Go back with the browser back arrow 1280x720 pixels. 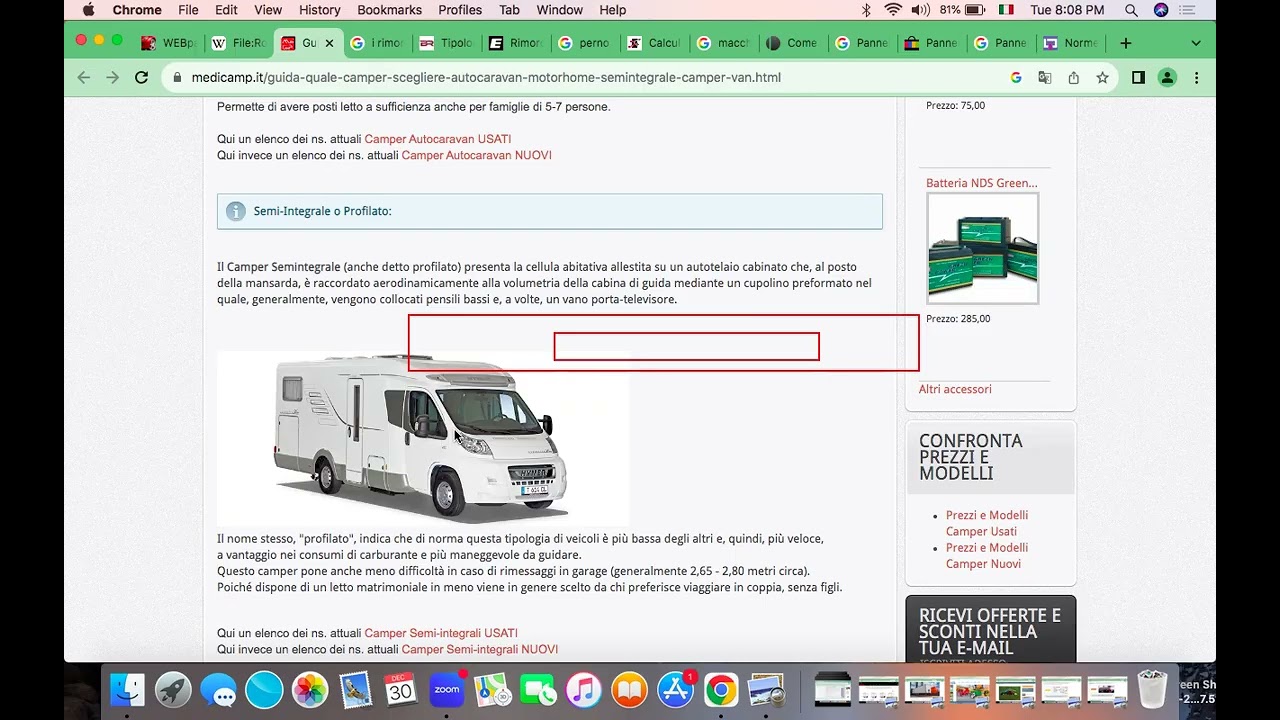click(x=84, y=78)
